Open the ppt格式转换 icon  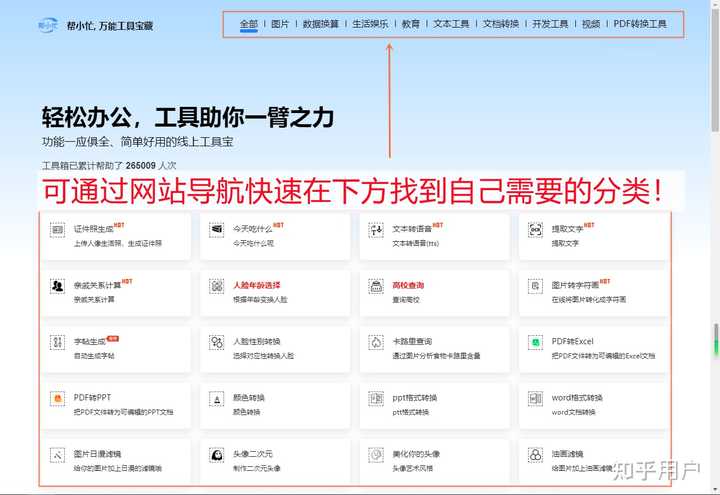click(x=376, y=399)
